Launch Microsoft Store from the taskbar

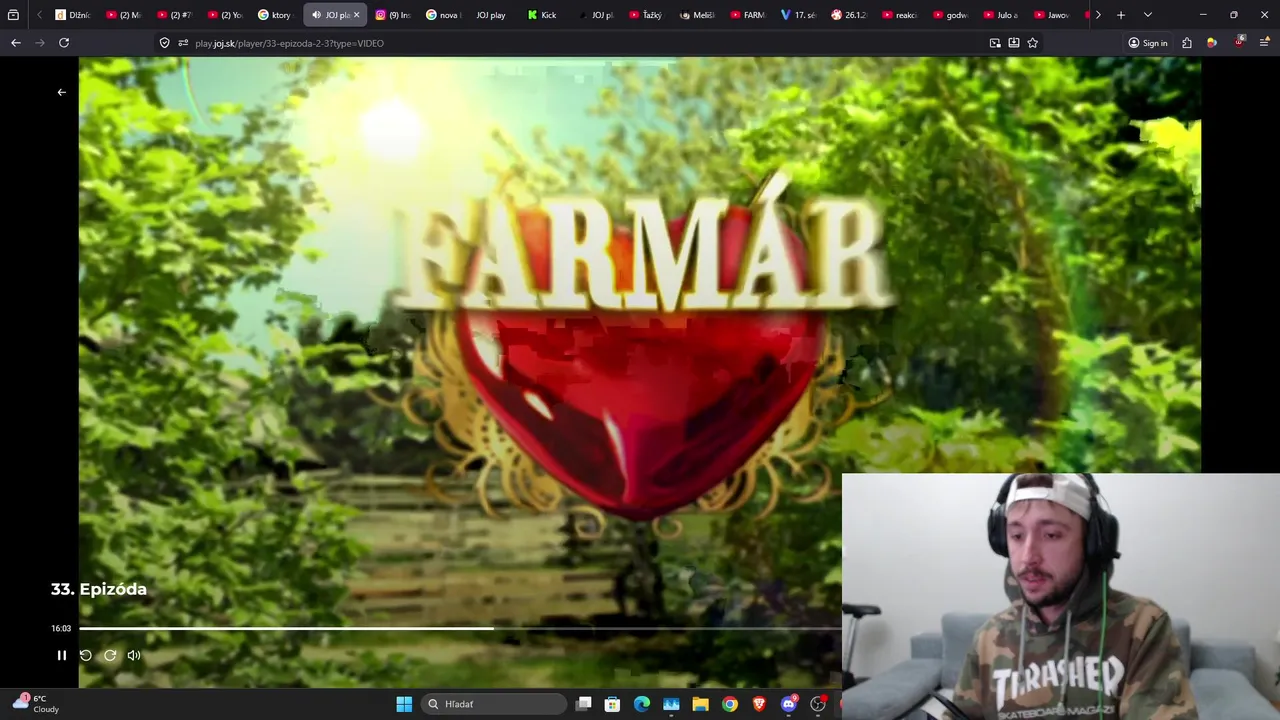click(613, 704)
